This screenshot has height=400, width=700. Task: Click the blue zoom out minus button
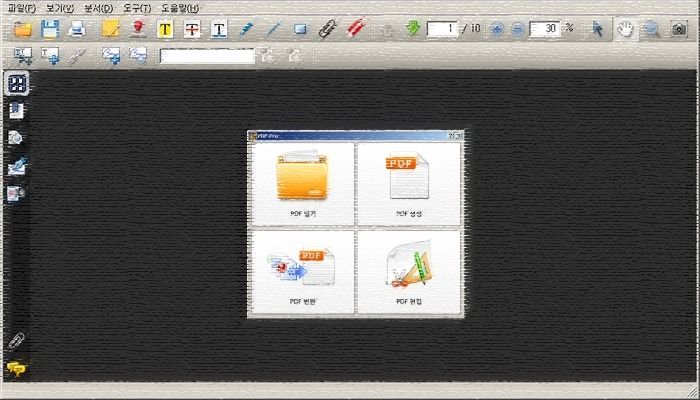tap(517, 29)
